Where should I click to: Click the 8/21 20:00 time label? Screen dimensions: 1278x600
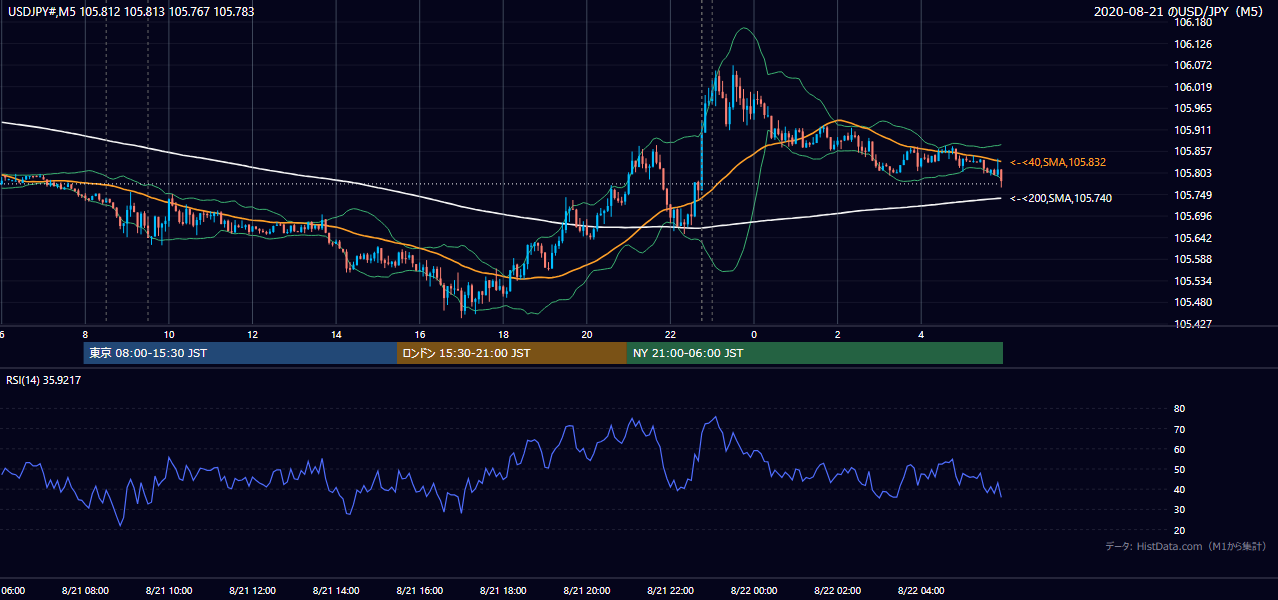click(x=587, y=590)
